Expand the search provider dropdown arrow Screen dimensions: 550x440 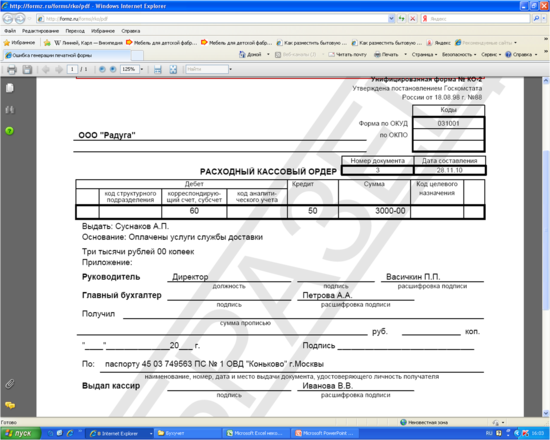pyautogui.click(x=544, y=19)
